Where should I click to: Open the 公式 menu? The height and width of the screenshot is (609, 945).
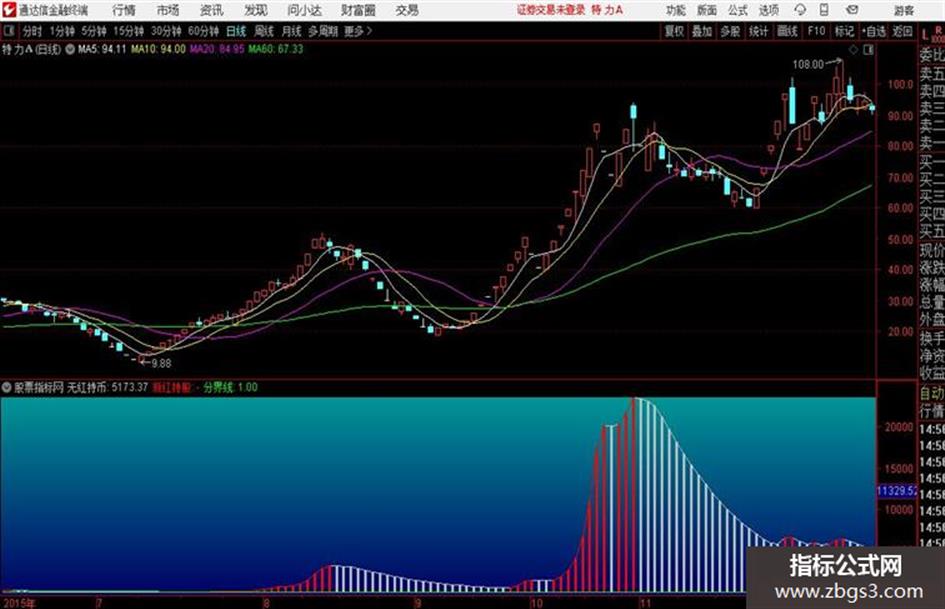click(x=738, y=10)
